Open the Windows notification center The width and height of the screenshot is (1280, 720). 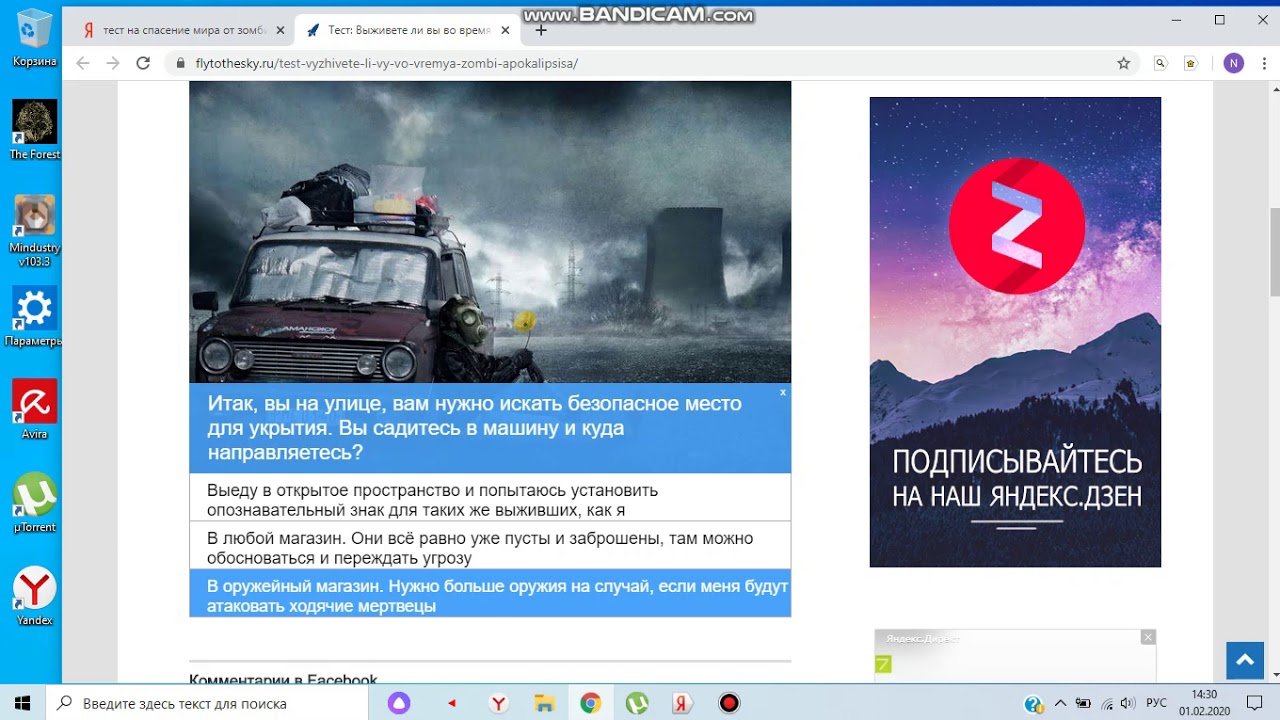point(1255,703)
